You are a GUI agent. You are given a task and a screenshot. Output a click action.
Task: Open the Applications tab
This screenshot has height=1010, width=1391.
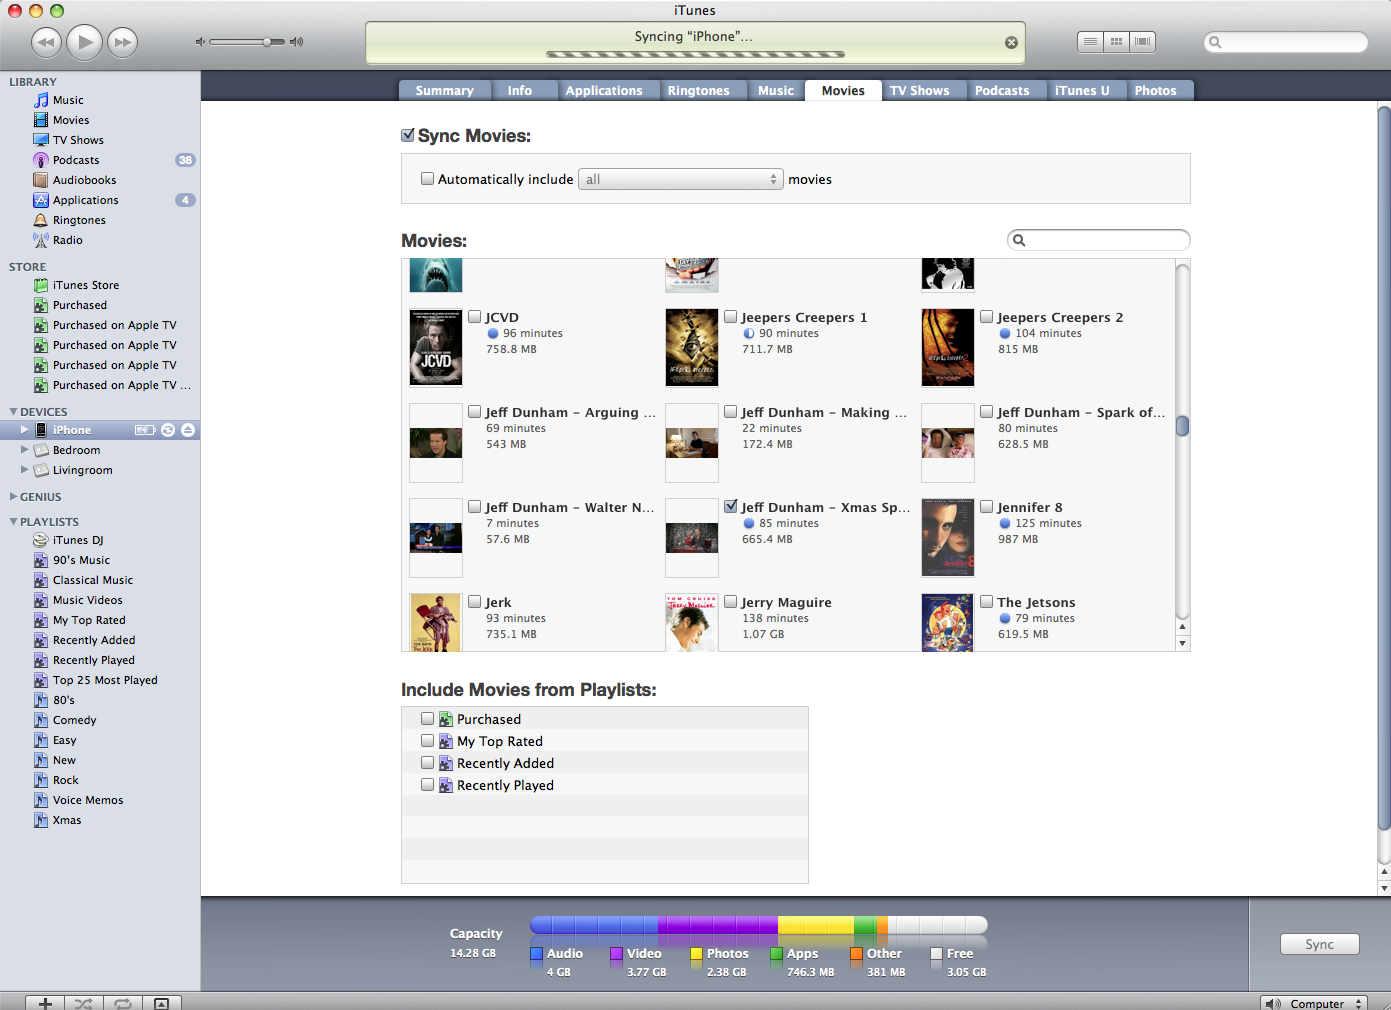tap(604, 90)
